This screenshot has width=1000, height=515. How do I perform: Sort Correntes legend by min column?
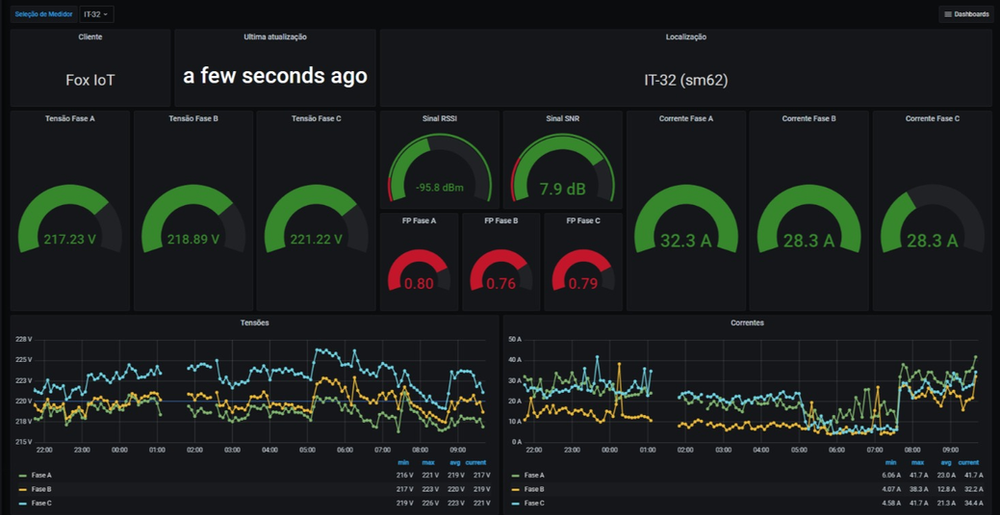click(x=890, y=463)
